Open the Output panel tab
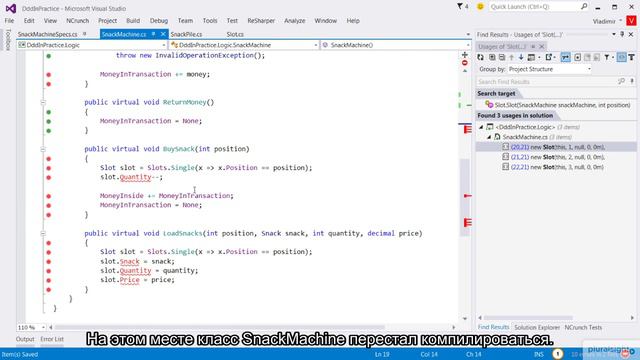640x360 pixels. pyautogui.click(x=25, y=339)
